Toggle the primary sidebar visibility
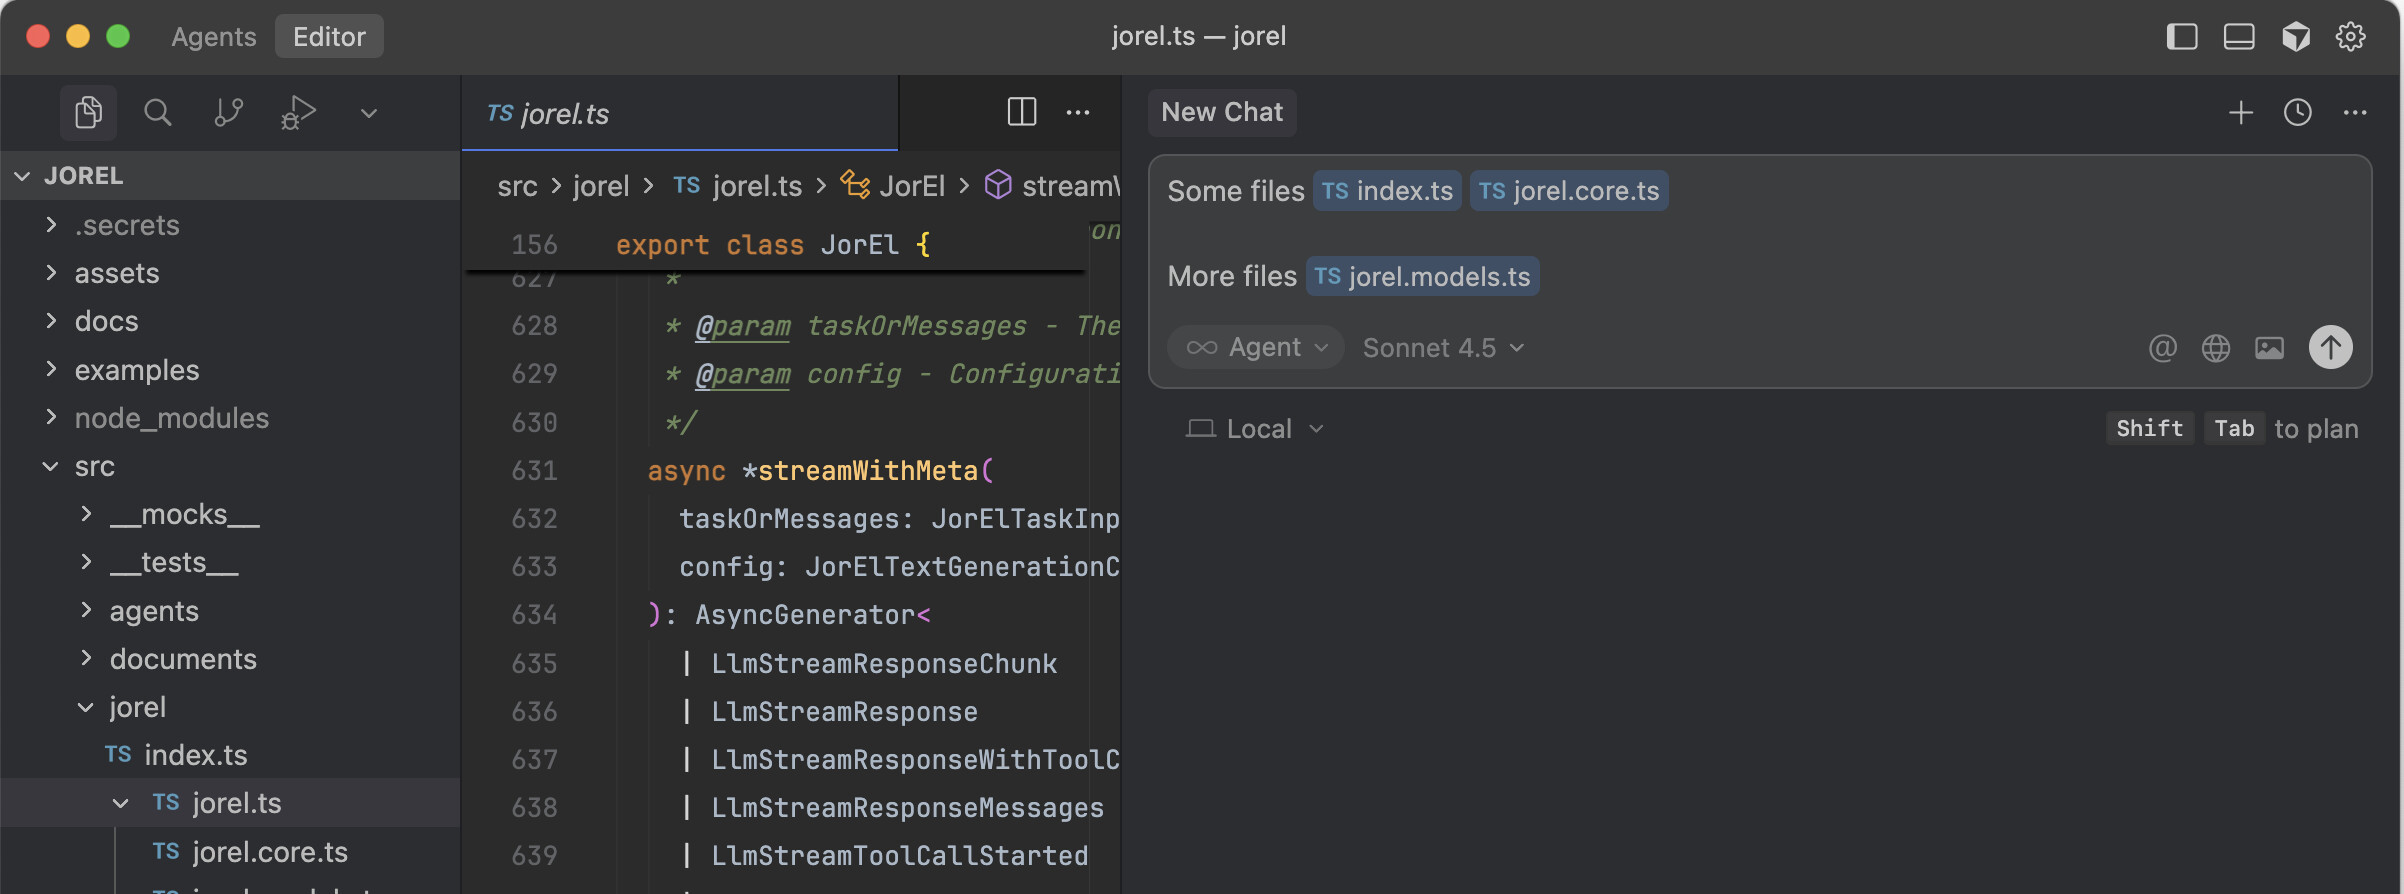This screenshot has height=894, width=2404. tap(2181, 37)
